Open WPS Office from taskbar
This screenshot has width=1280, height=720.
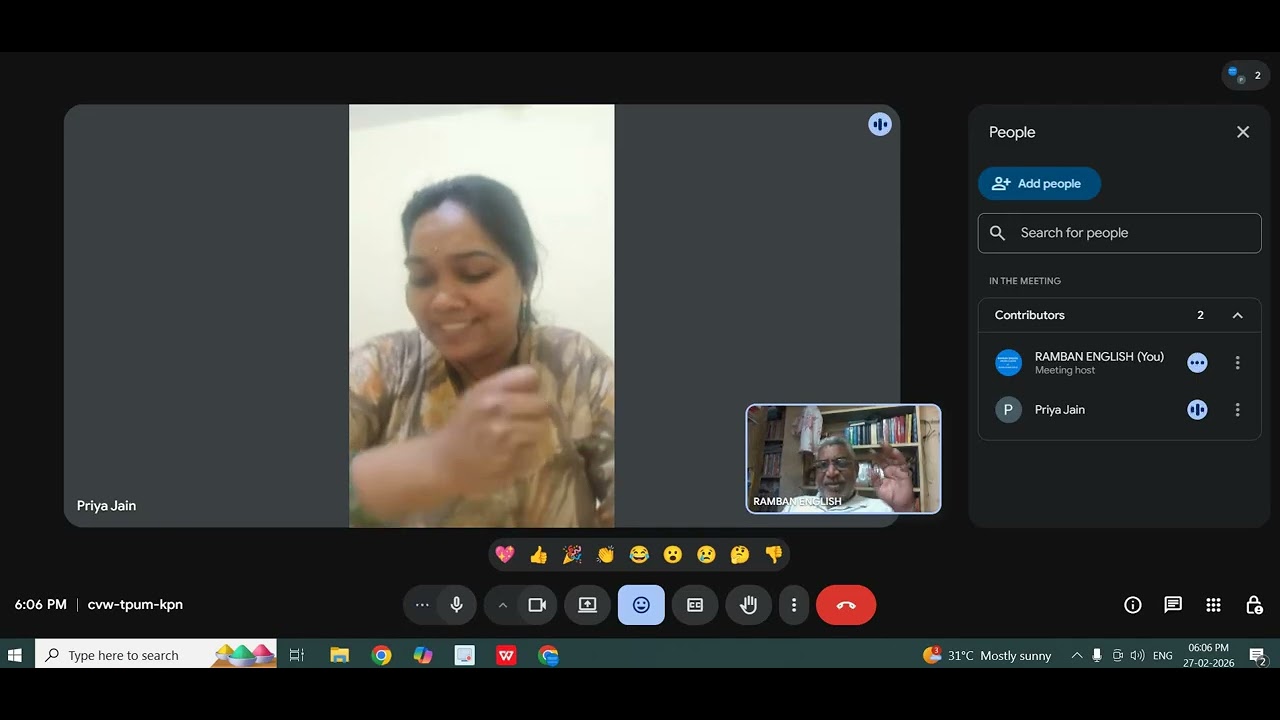click(x=507, y=655)
